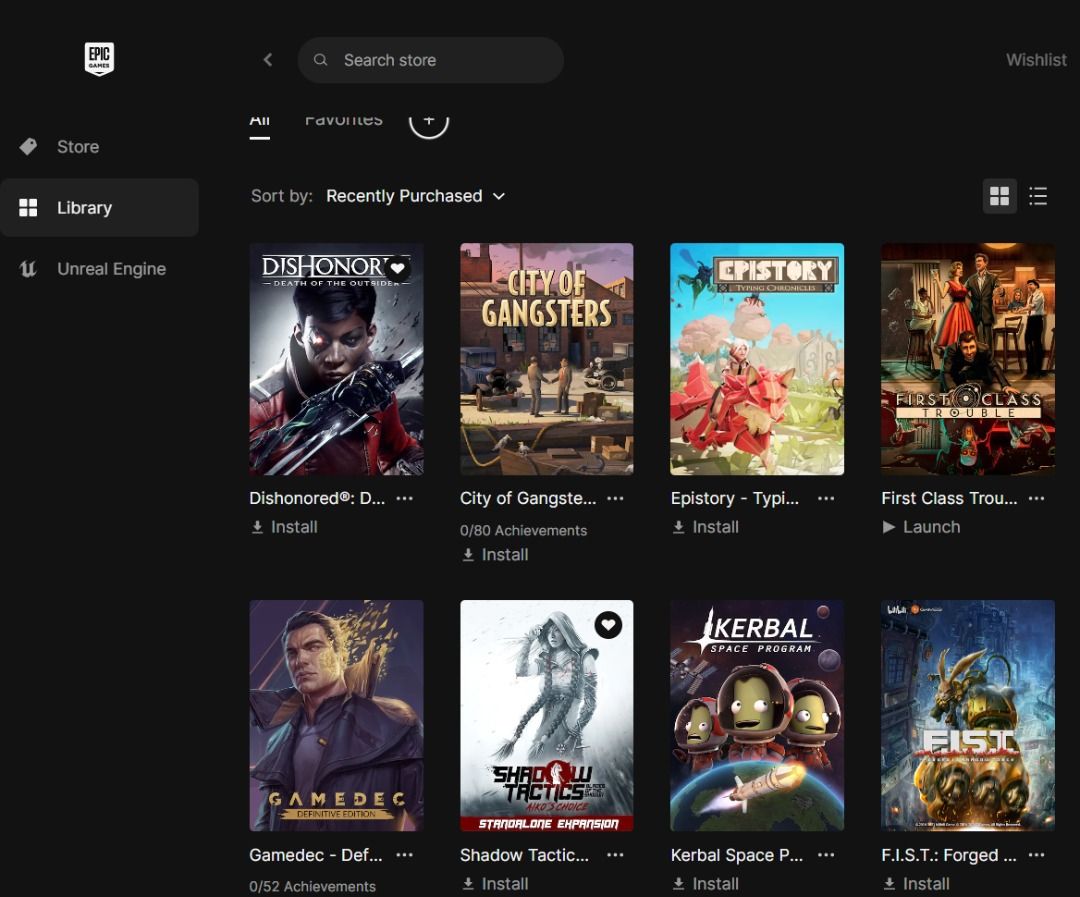The height and width of the screenshot is (897, 1080).
Task: Switch to list view
Action: (1038, 196)
